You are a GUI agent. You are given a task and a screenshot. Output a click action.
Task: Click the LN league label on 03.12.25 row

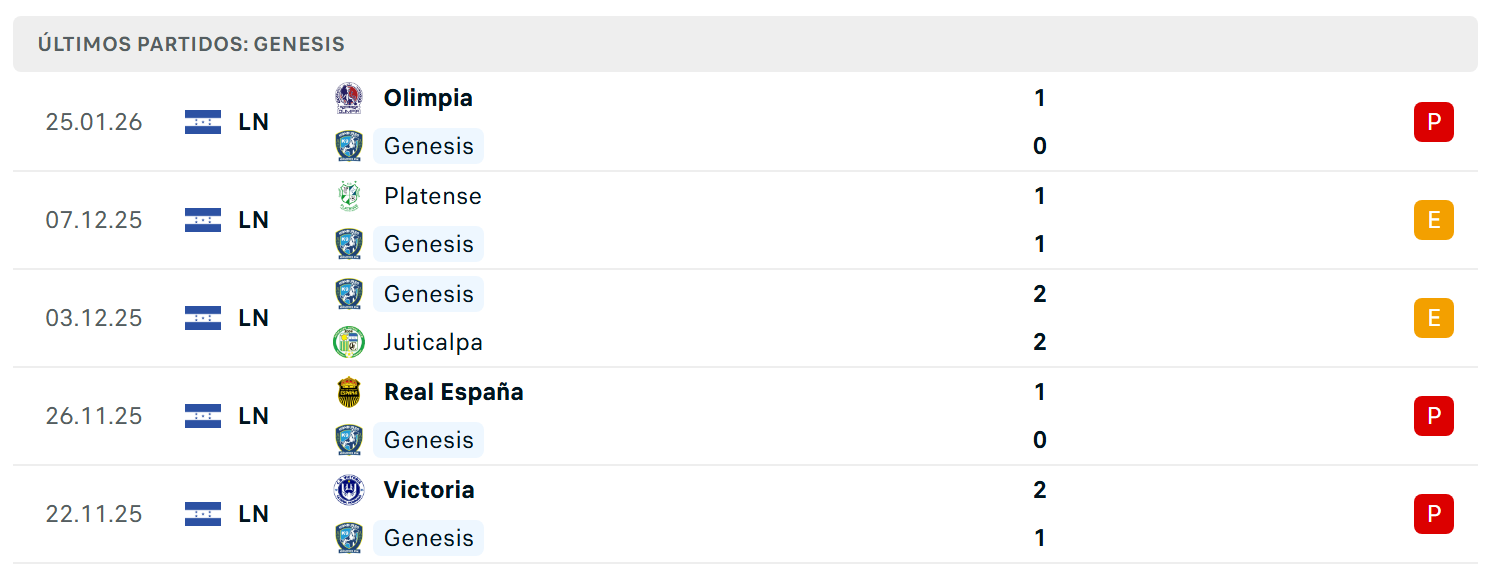tap(254, 318)
